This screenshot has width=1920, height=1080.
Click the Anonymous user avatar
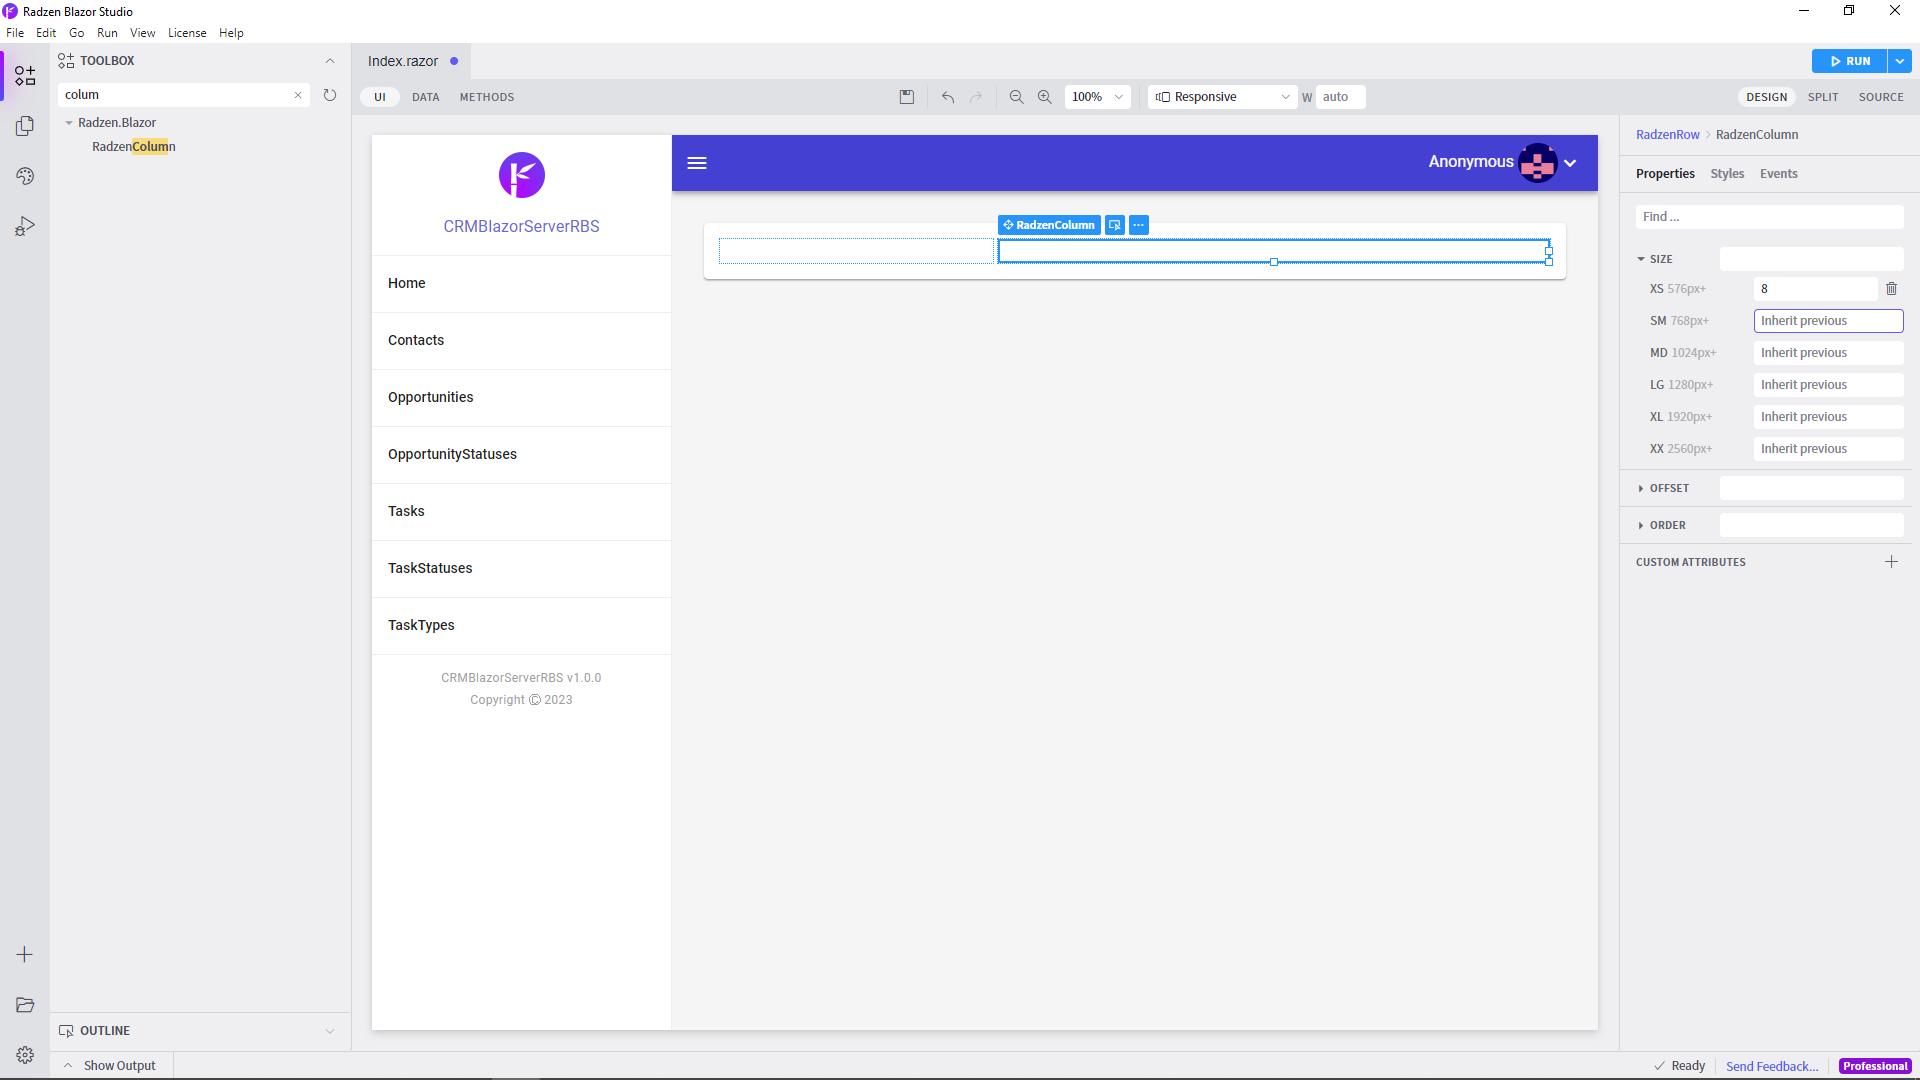1537,163
